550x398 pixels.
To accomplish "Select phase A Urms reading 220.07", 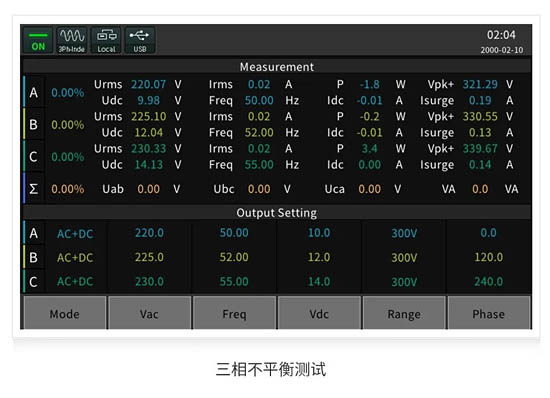I will coord(148,85).
